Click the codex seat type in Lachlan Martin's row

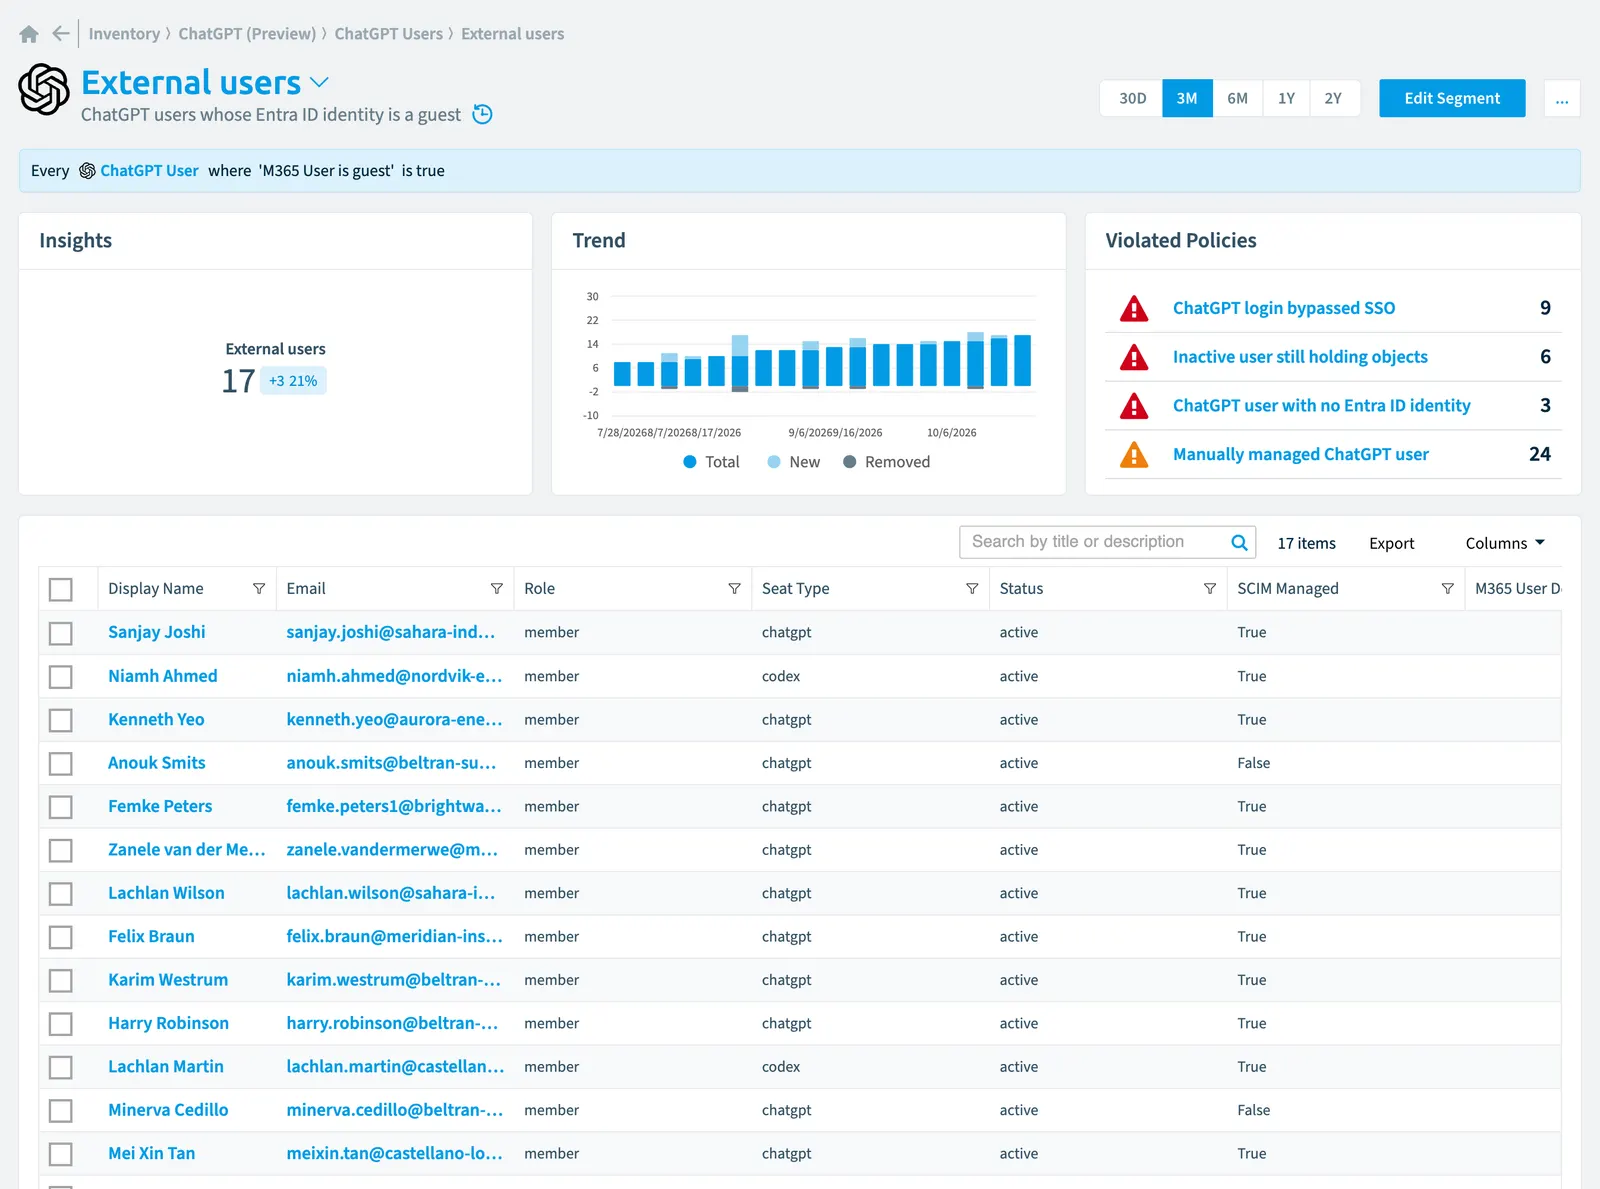click(x=781, y=1067)
